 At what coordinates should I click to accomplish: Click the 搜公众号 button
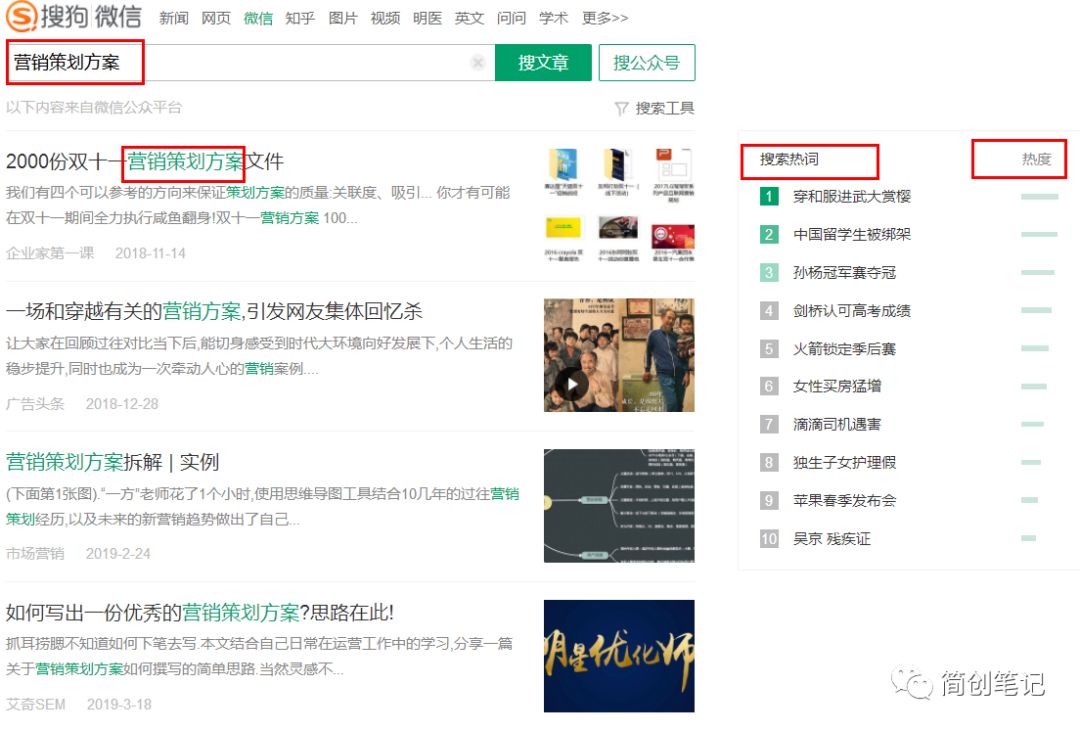(647, 63)
